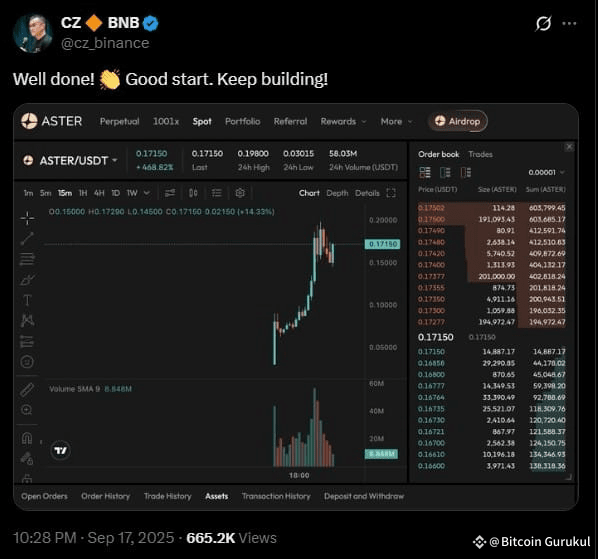
Task: Switch to the Trades tab
Action: point(480,154)
